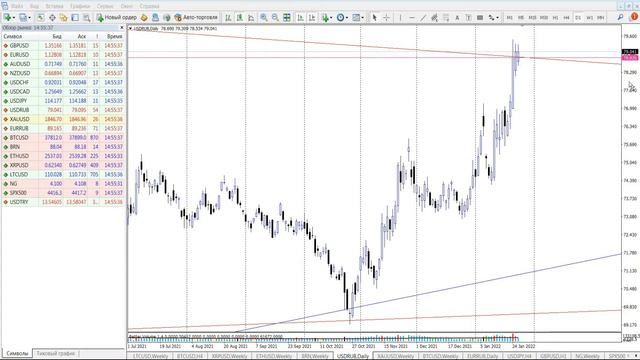Toggle chart shift icon
This screenshot has width=640, height=360.
pos(312,18)
